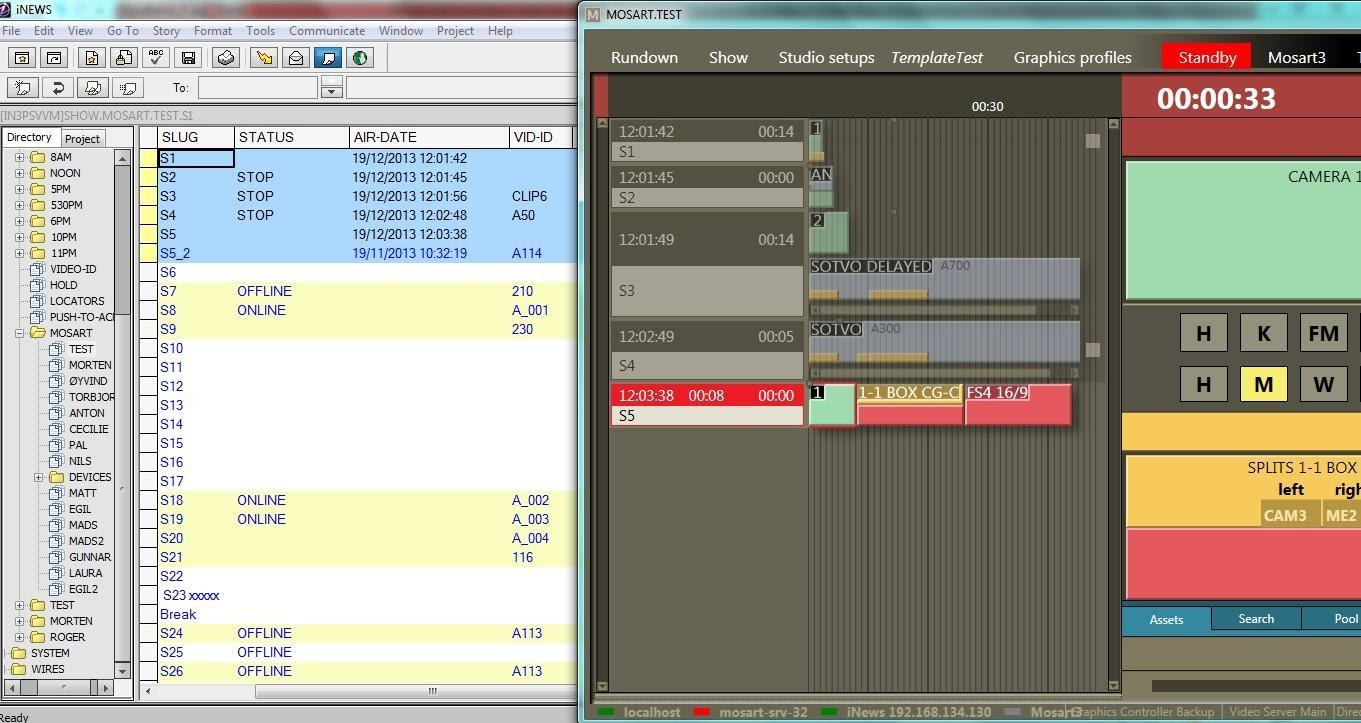Image resolution: width=1361 pixels, height=723 pixels.
Task: Click the highlighted blue note toolbar icon
Action: (327, 57)
